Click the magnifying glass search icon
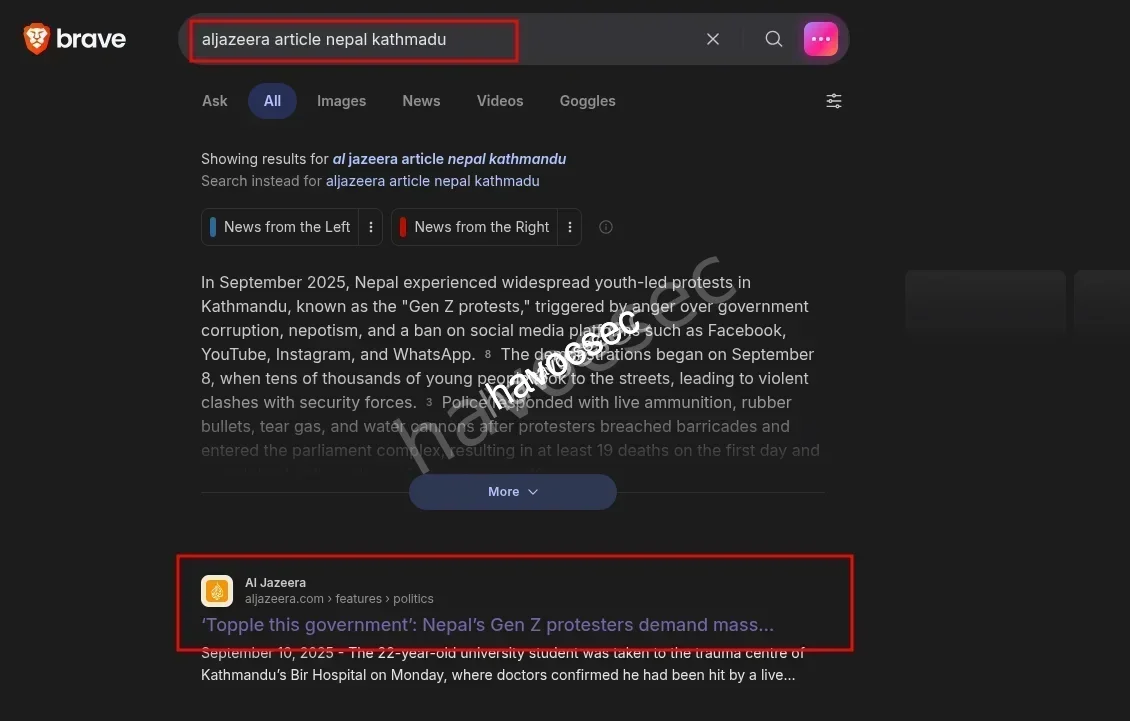Screen dimensions: 1130x721 click(773, 39)
